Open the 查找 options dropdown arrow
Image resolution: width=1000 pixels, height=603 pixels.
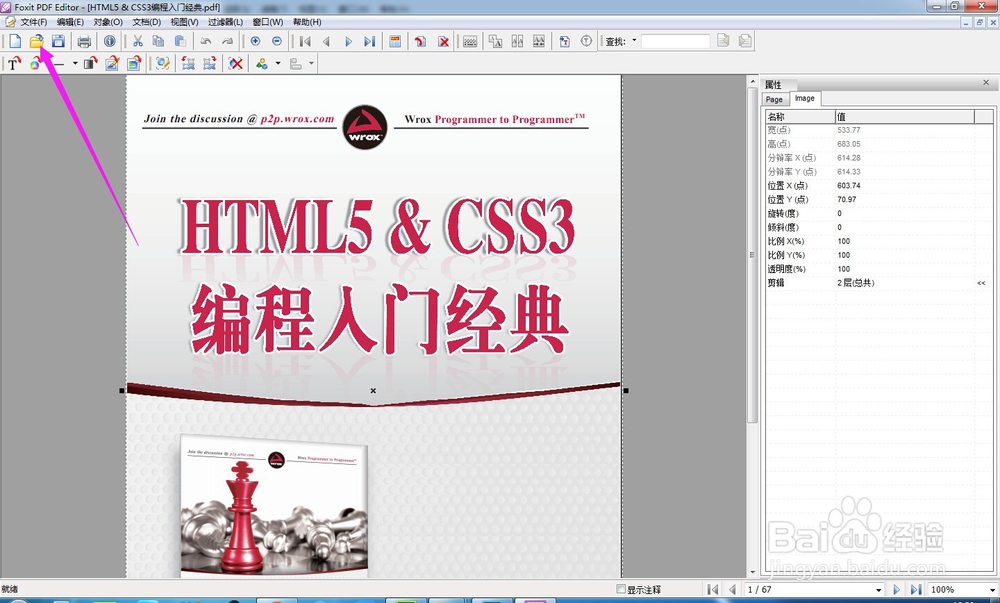click(x=634, y=40)
